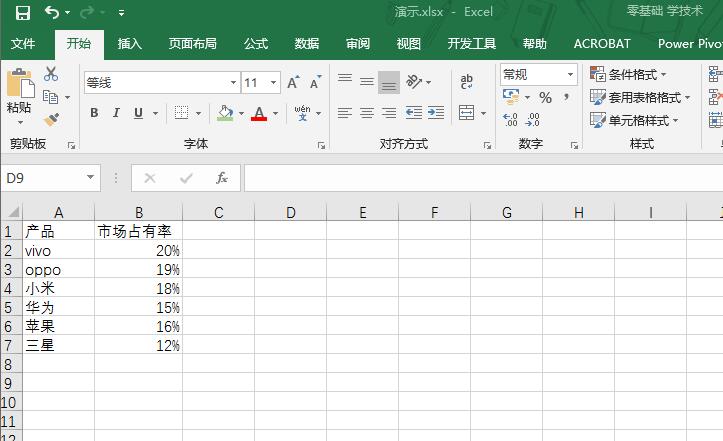Click the cell Borders icon
Image resolution: width=723 pixels, height=441 pixels.
[x=181, y=113]
